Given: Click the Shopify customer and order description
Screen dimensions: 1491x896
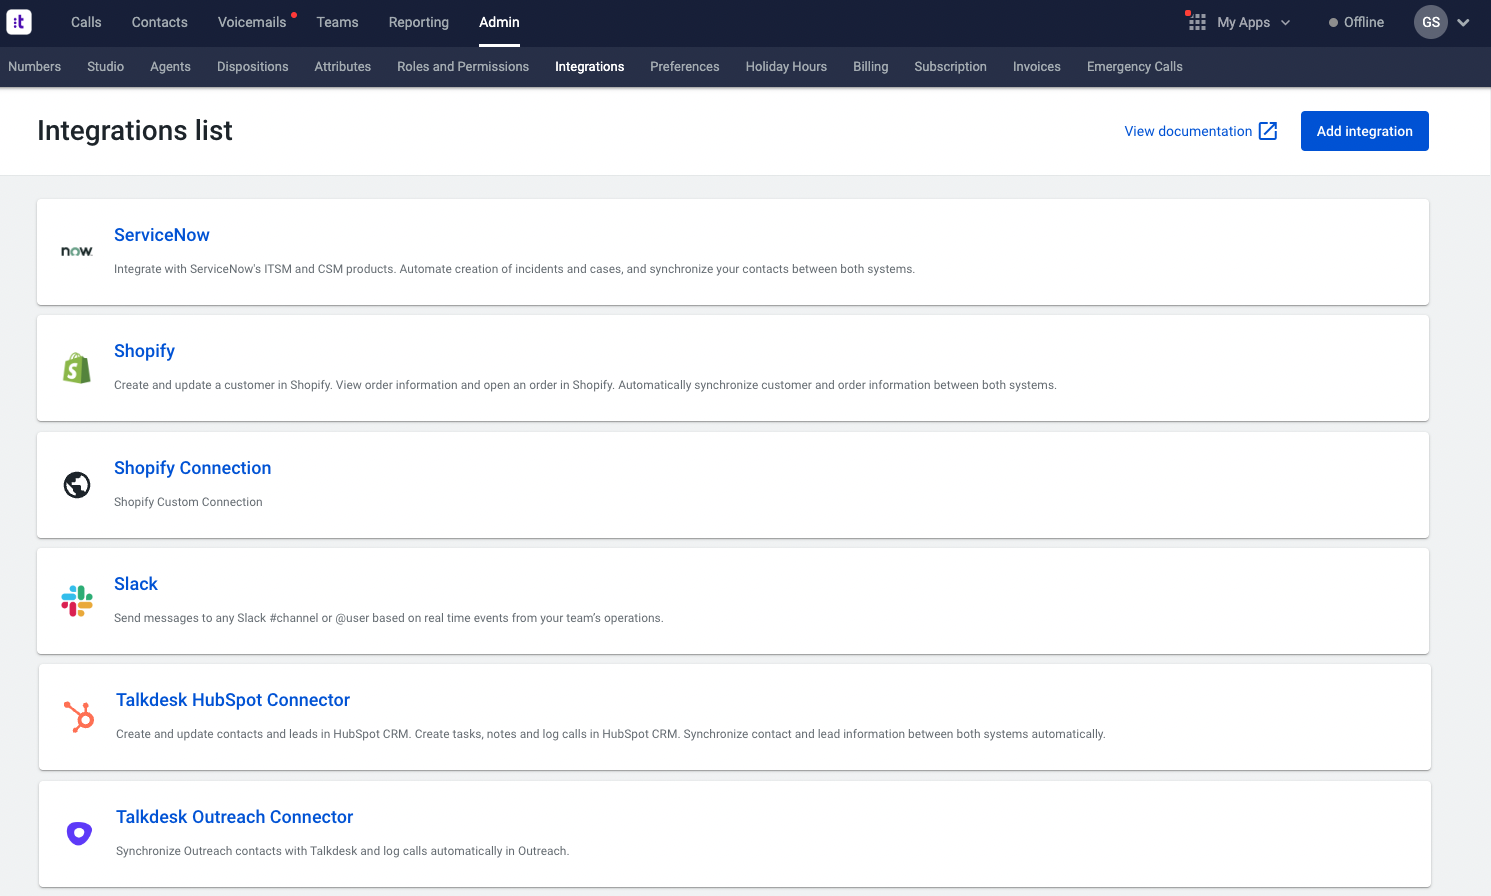Looking at the screenshot, I should [585, 385].
